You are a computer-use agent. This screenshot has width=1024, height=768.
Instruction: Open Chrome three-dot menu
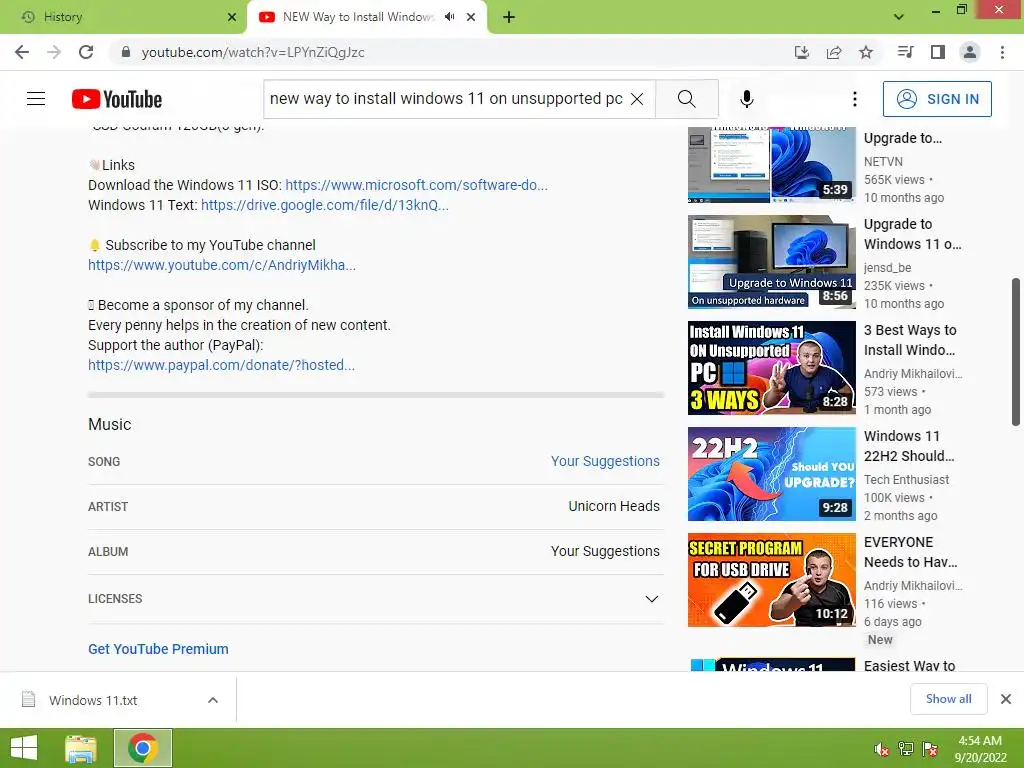pyautogui.click(x=1002, y=52)
